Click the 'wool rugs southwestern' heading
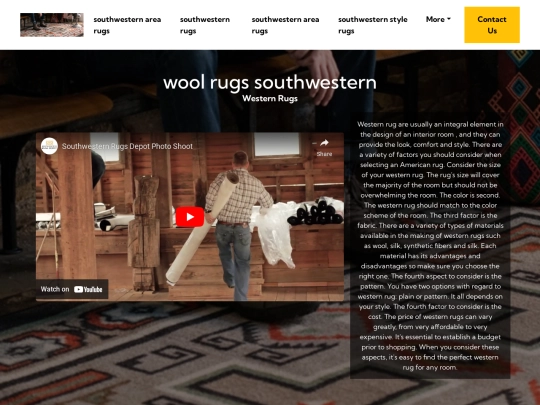The image size is (540, 405). (x=270, y=83)
